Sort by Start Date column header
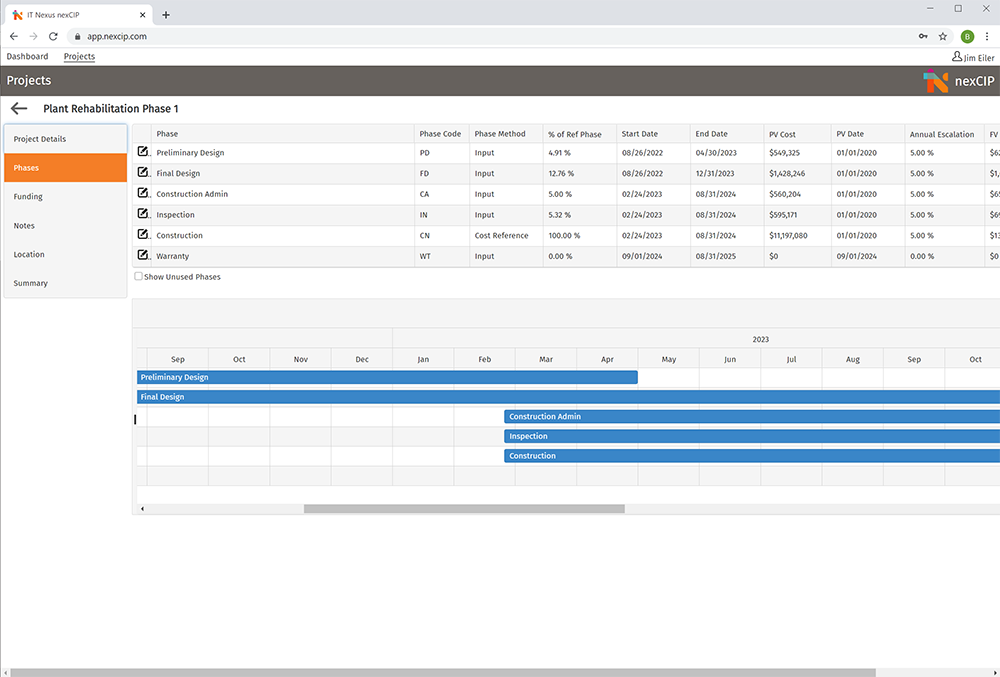The image size is (1000, 677). click(653, 134)
